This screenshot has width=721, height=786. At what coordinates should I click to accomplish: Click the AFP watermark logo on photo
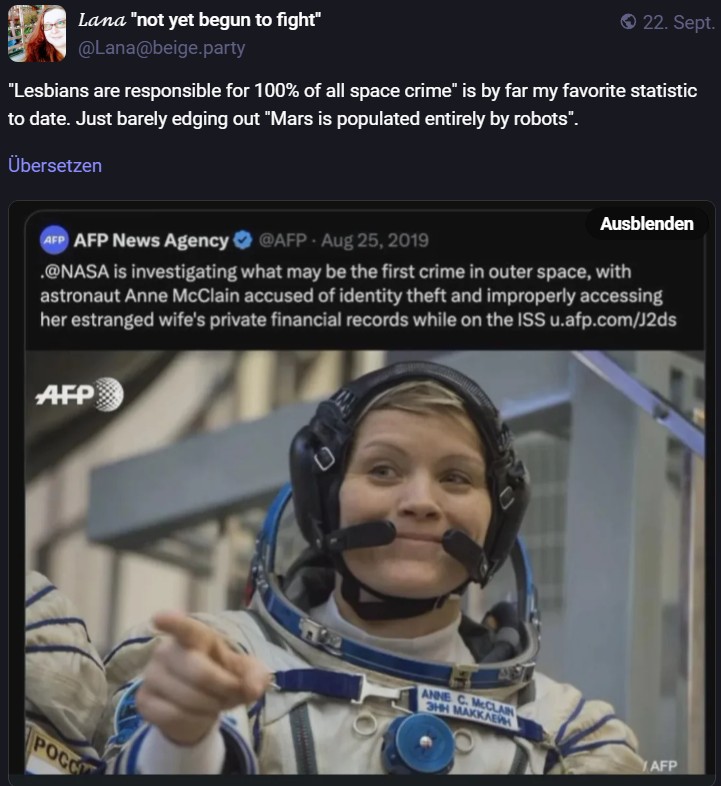click(79, 394)
